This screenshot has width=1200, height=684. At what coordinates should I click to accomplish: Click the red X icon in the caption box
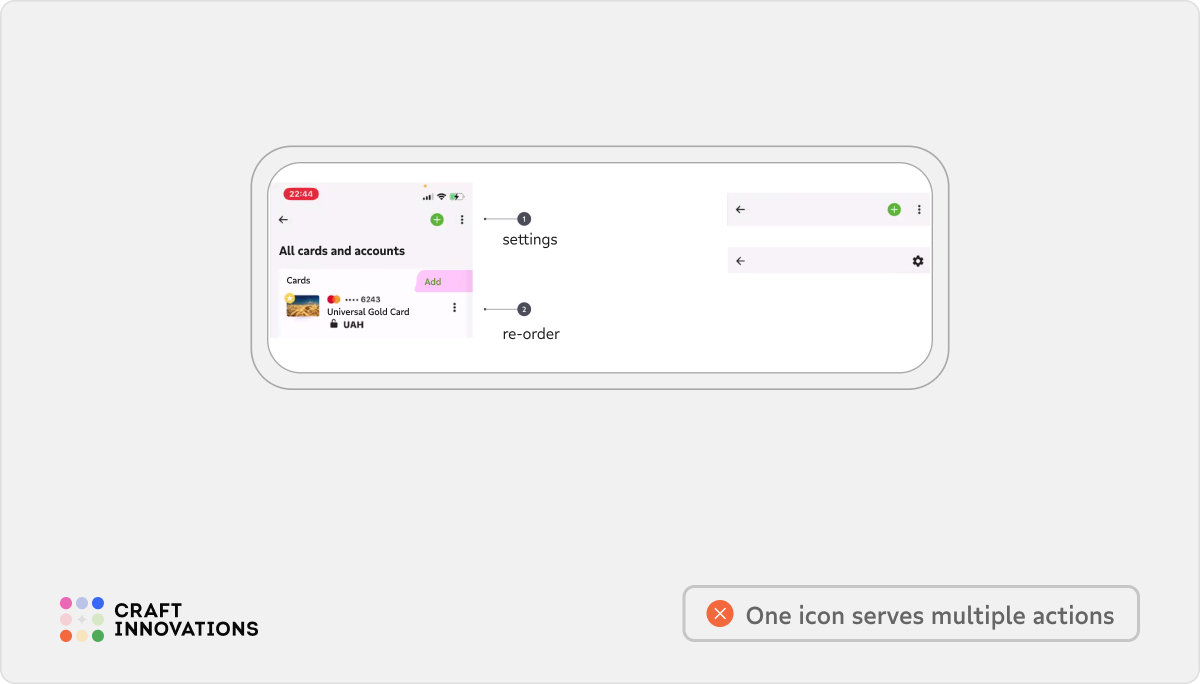click(719, 613)
